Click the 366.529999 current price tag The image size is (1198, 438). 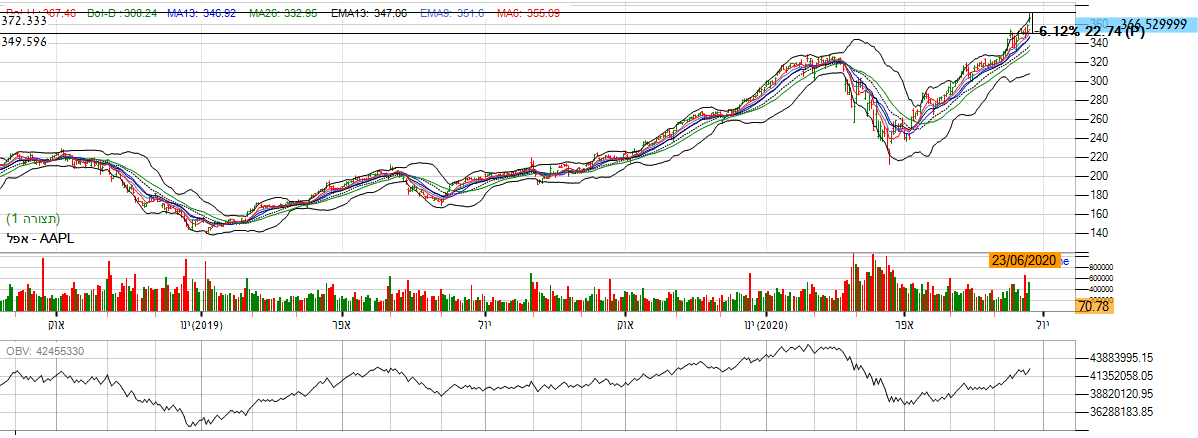[1157, 24]
